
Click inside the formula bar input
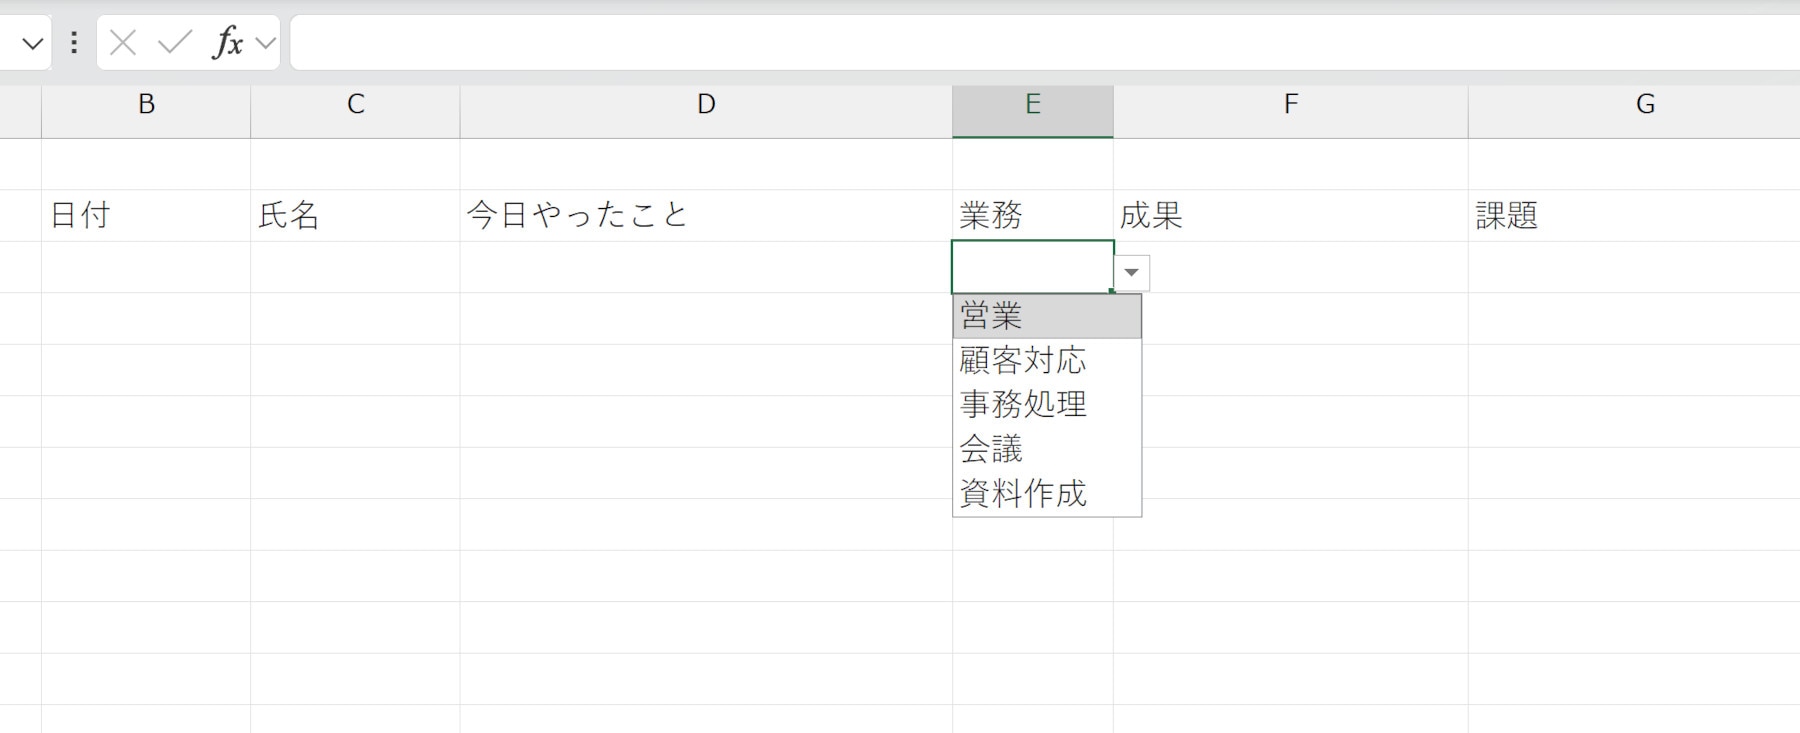[1040, 43]
